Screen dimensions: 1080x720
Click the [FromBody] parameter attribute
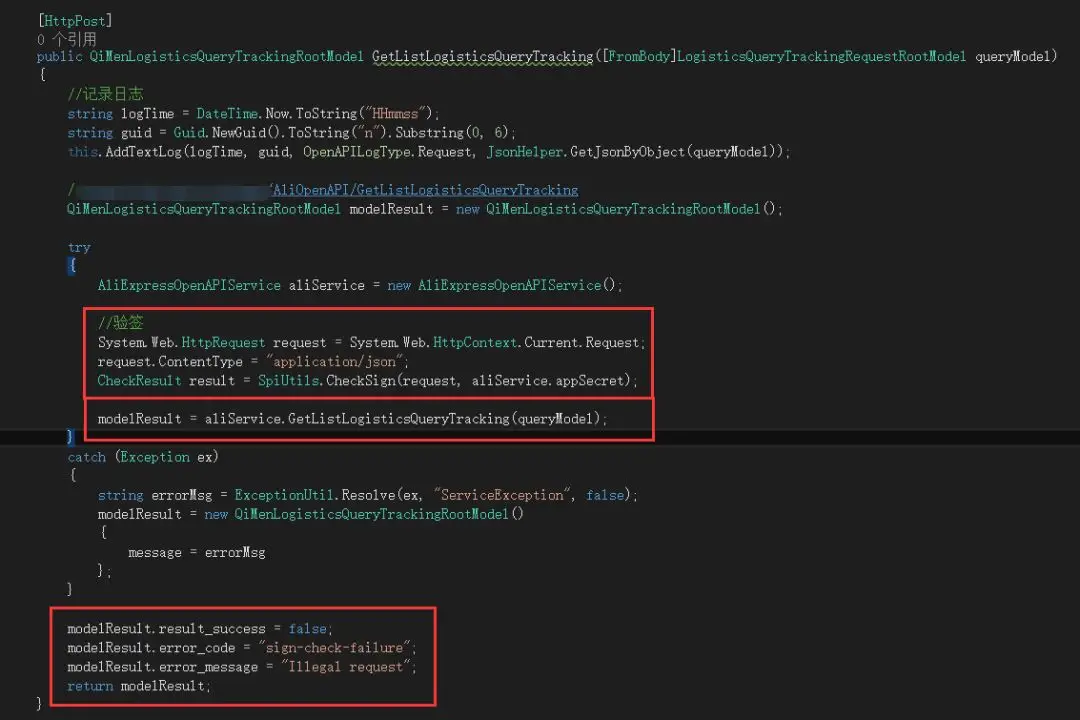[x=639, y=56]
